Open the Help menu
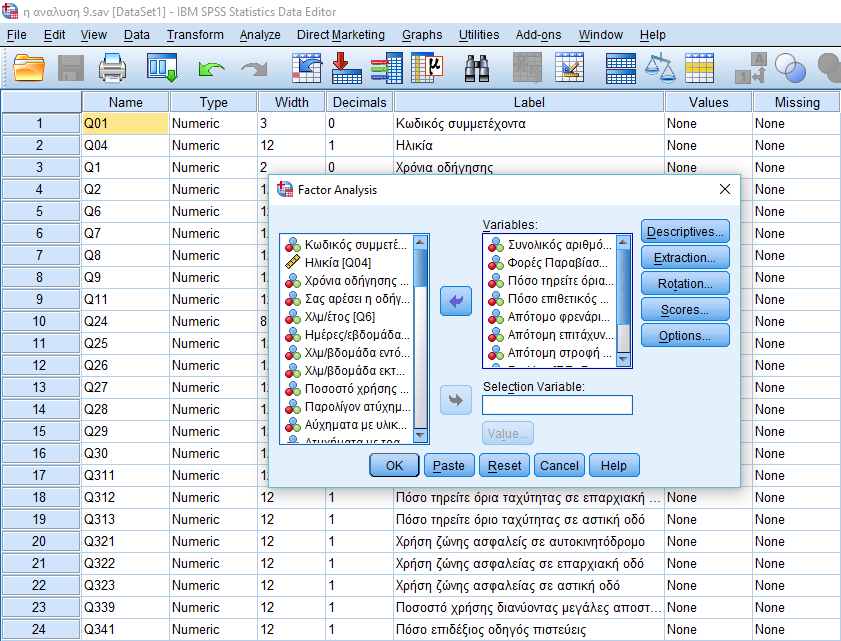 [x=653, y=35]
